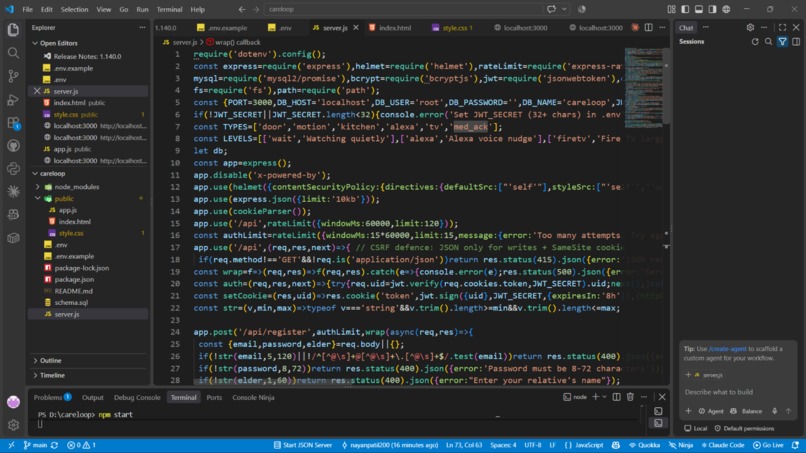Open the new terminal launch profile dropdown
806x453 pixels.
click(x=604, y=397)
